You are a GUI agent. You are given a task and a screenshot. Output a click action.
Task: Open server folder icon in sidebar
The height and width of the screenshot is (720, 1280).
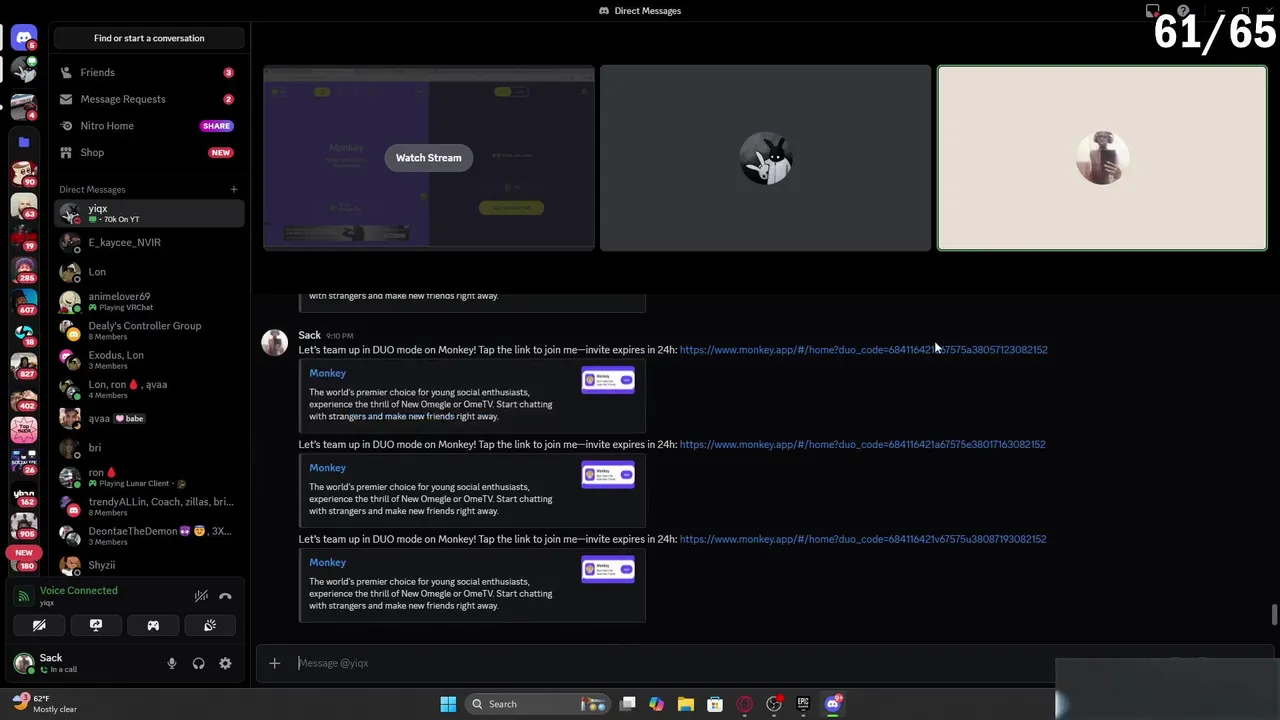tap(23, 142)
